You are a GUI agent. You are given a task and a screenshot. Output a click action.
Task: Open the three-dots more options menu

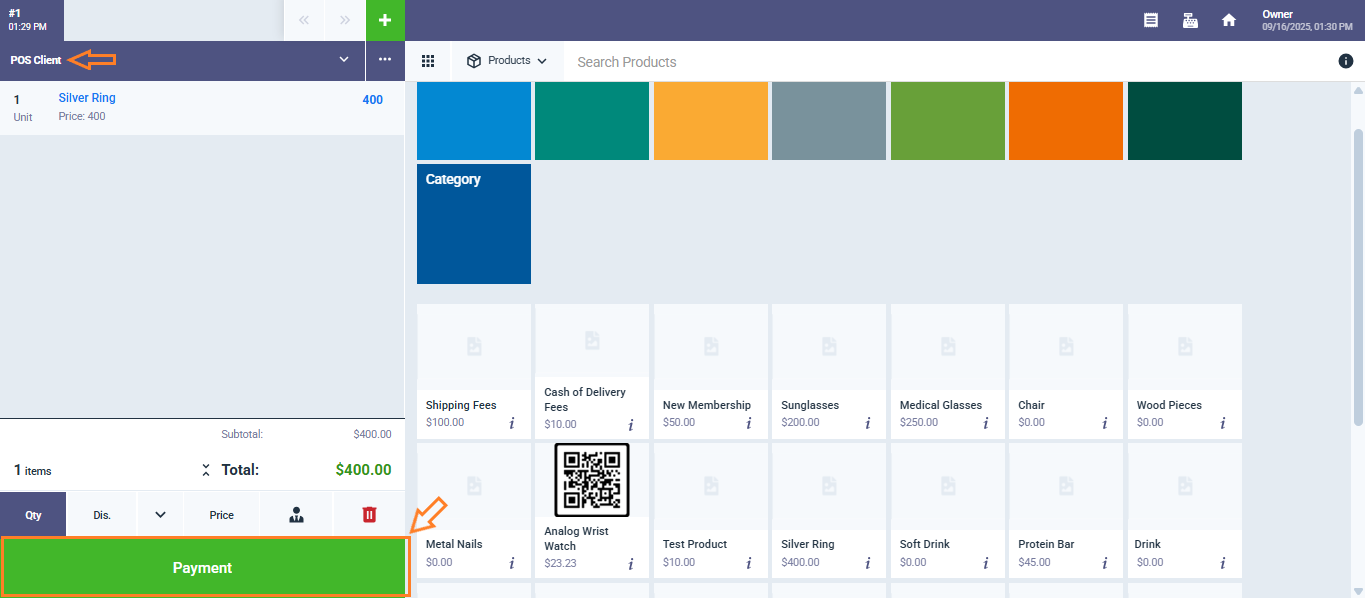385,60
